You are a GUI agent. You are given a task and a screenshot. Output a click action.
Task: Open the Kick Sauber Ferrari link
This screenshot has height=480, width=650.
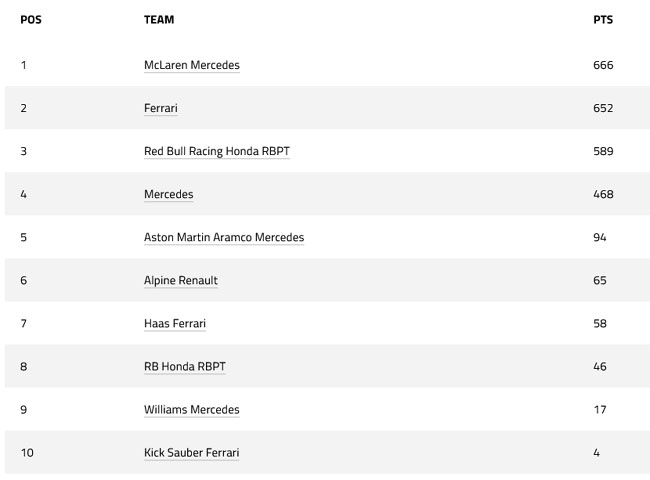[192, 453]
